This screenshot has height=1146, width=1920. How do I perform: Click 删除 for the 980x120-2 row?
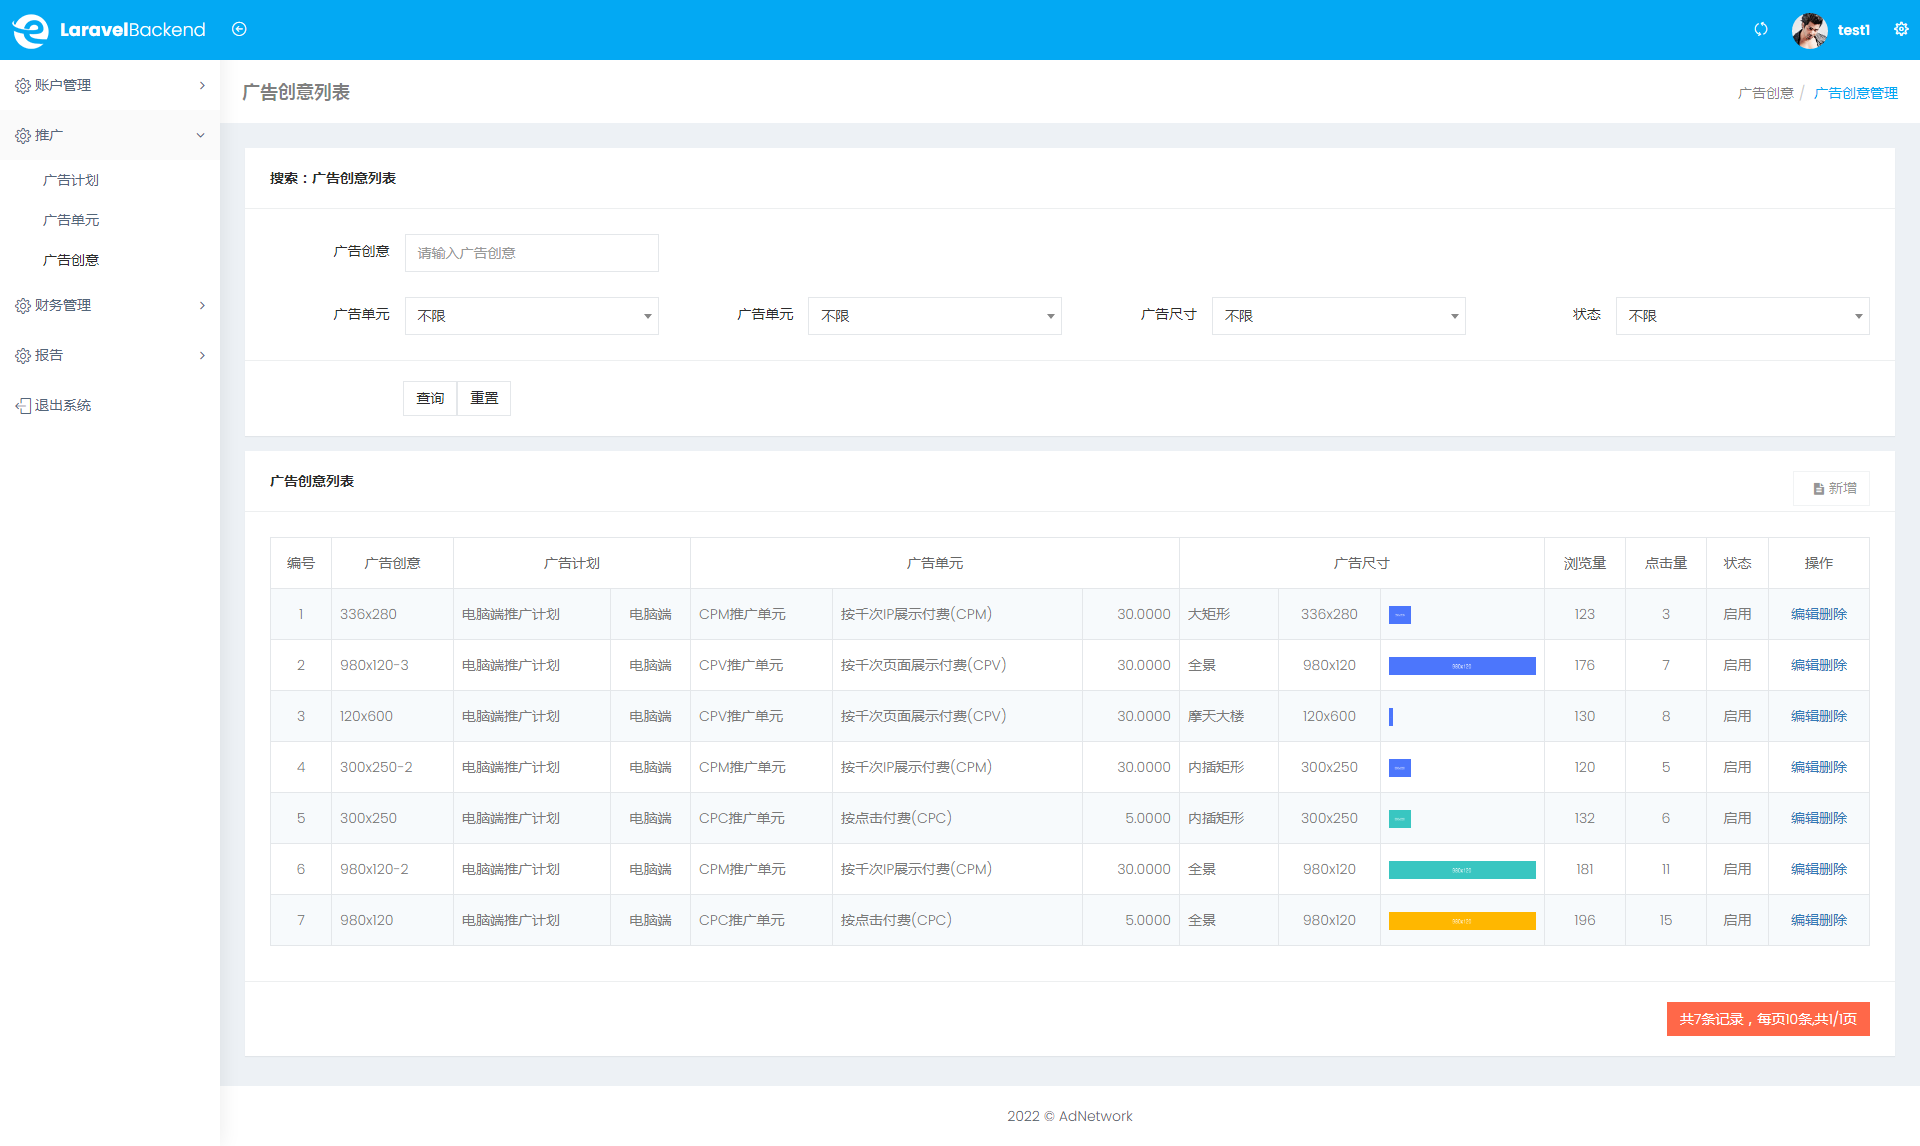click(1833, 869)
